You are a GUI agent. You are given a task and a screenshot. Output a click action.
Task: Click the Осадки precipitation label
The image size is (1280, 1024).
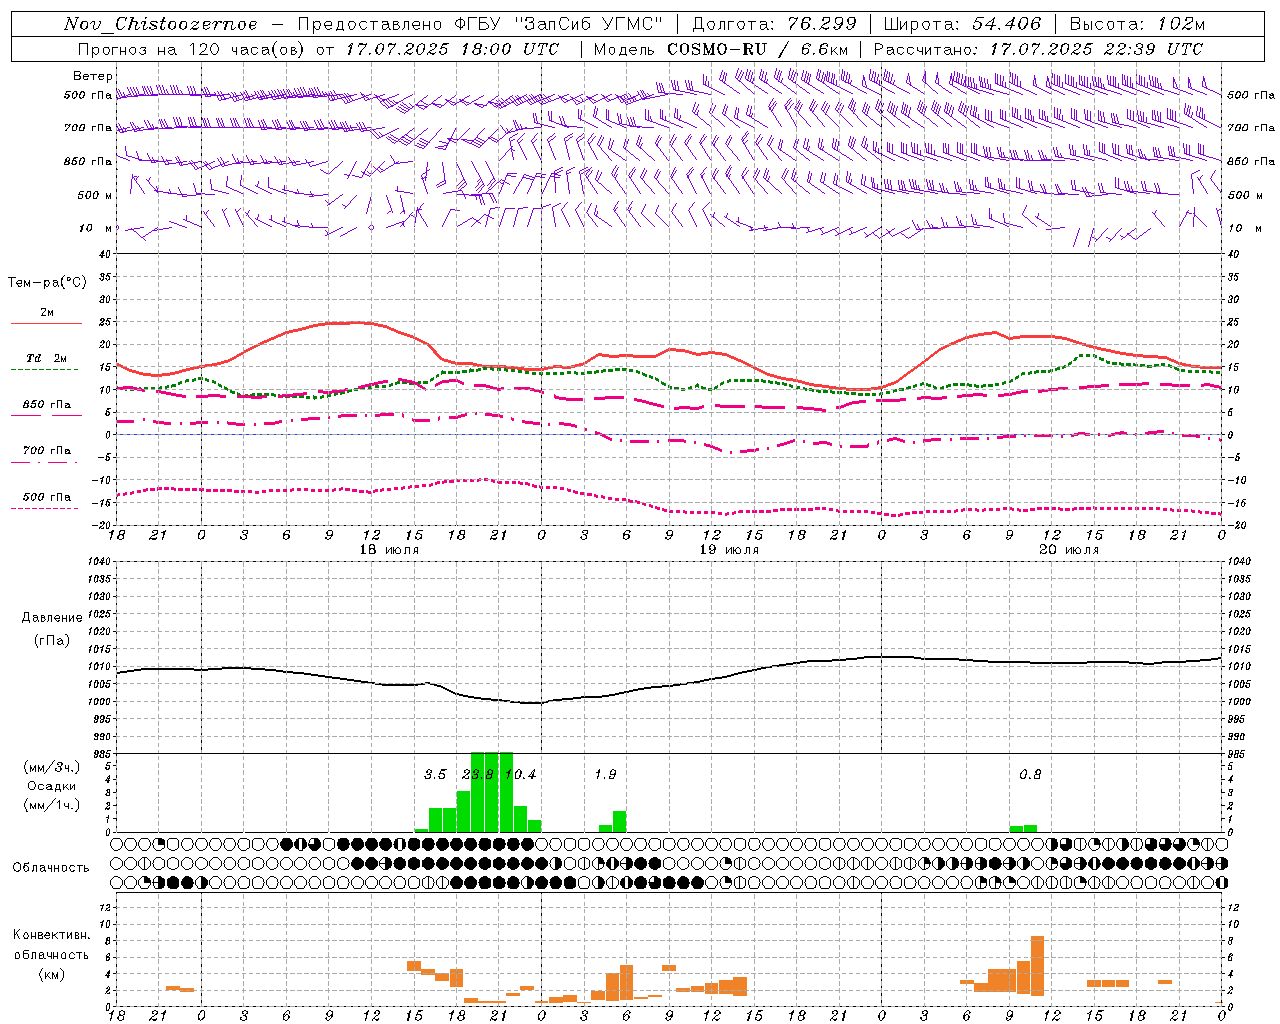[x=52, y=786]
